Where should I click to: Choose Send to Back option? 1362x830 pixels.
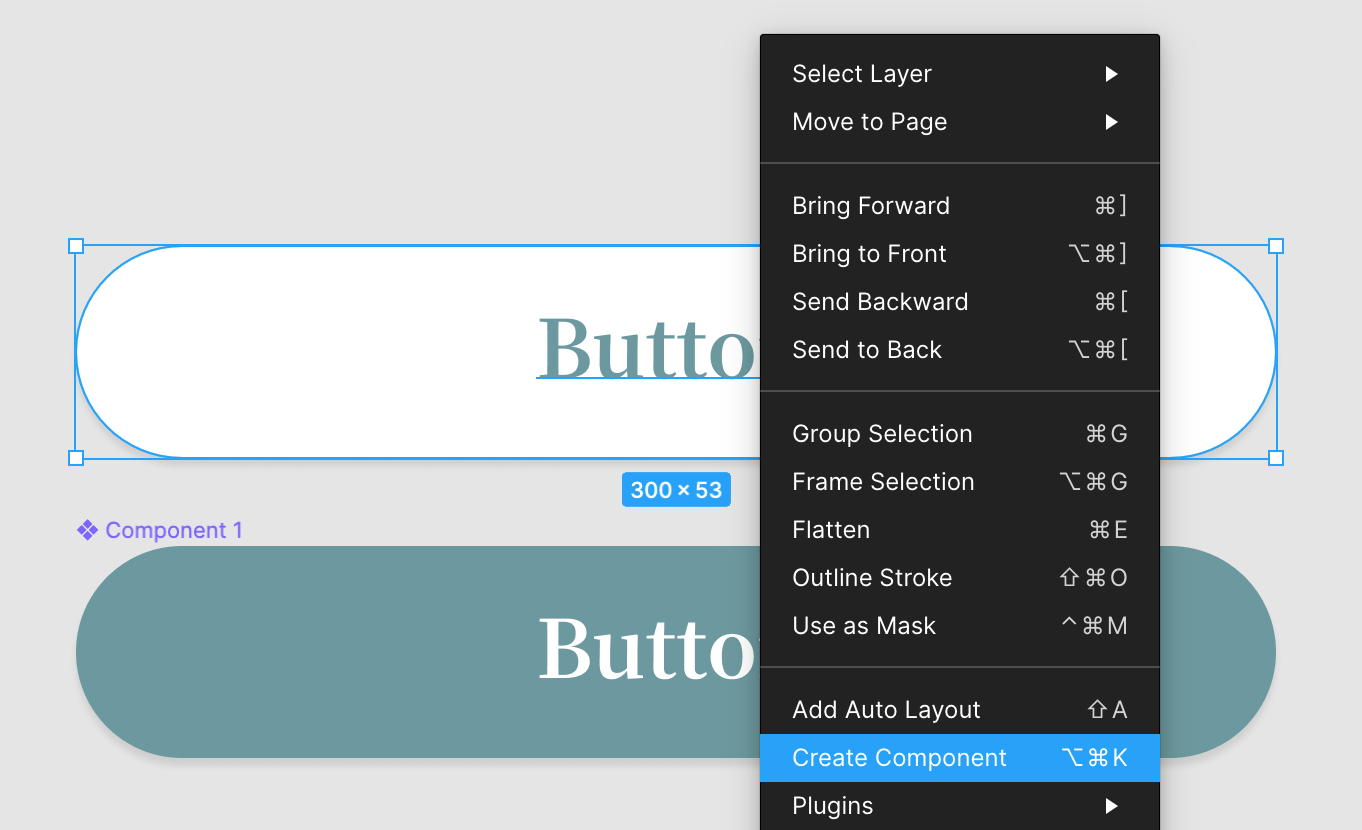click(x=867, y=350)
